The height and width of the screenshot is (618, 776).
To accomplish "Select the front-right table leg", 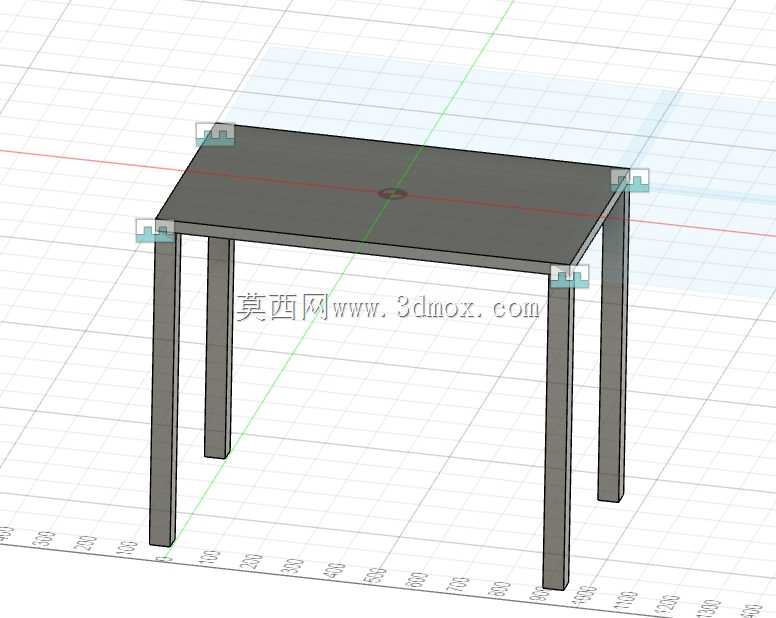I will pos(558,433).
